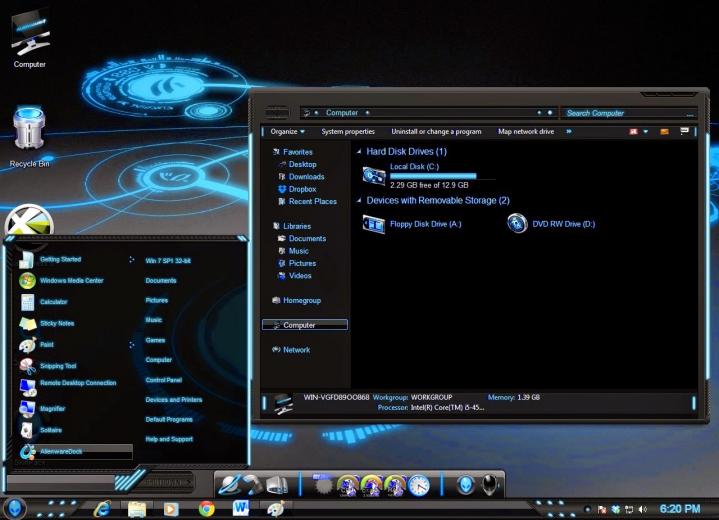Screen dimensions: 719x520
Task: Open the Recycle Bin desktop icon
Action: pyautogui.click(x=29, y=137)
